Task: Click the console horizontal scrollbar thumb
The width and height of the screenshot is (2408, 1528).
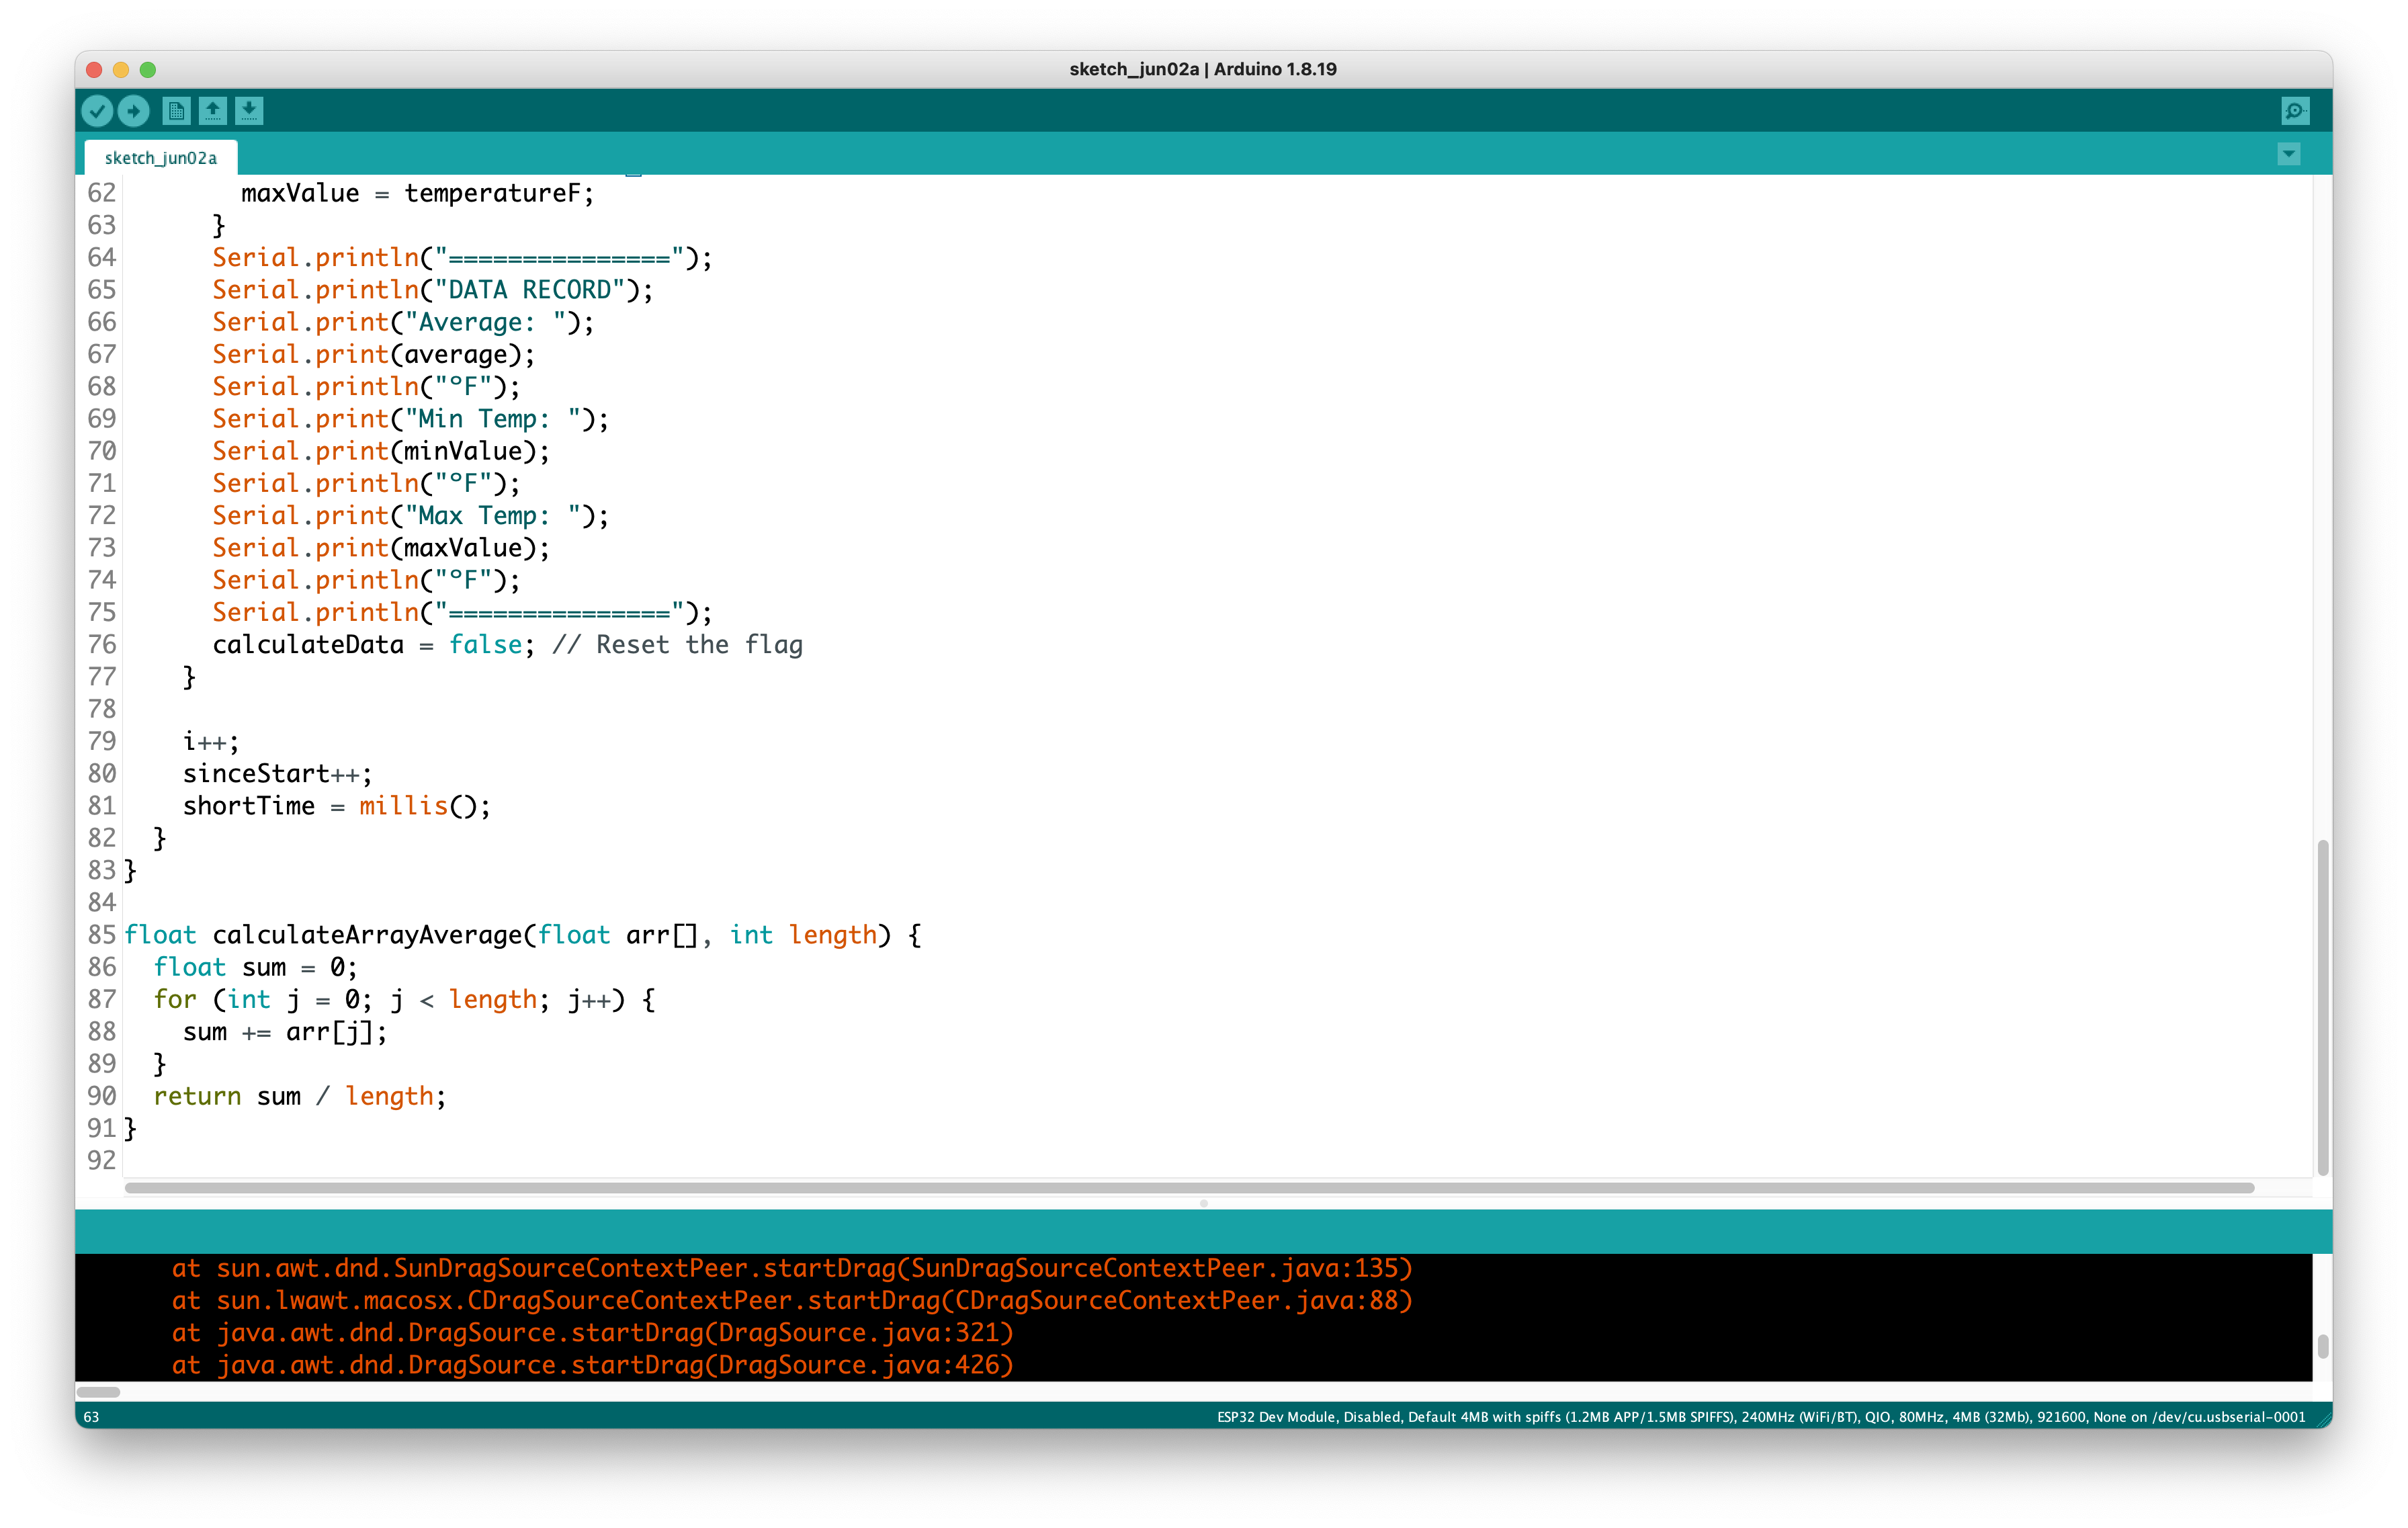Action: 99,1392
